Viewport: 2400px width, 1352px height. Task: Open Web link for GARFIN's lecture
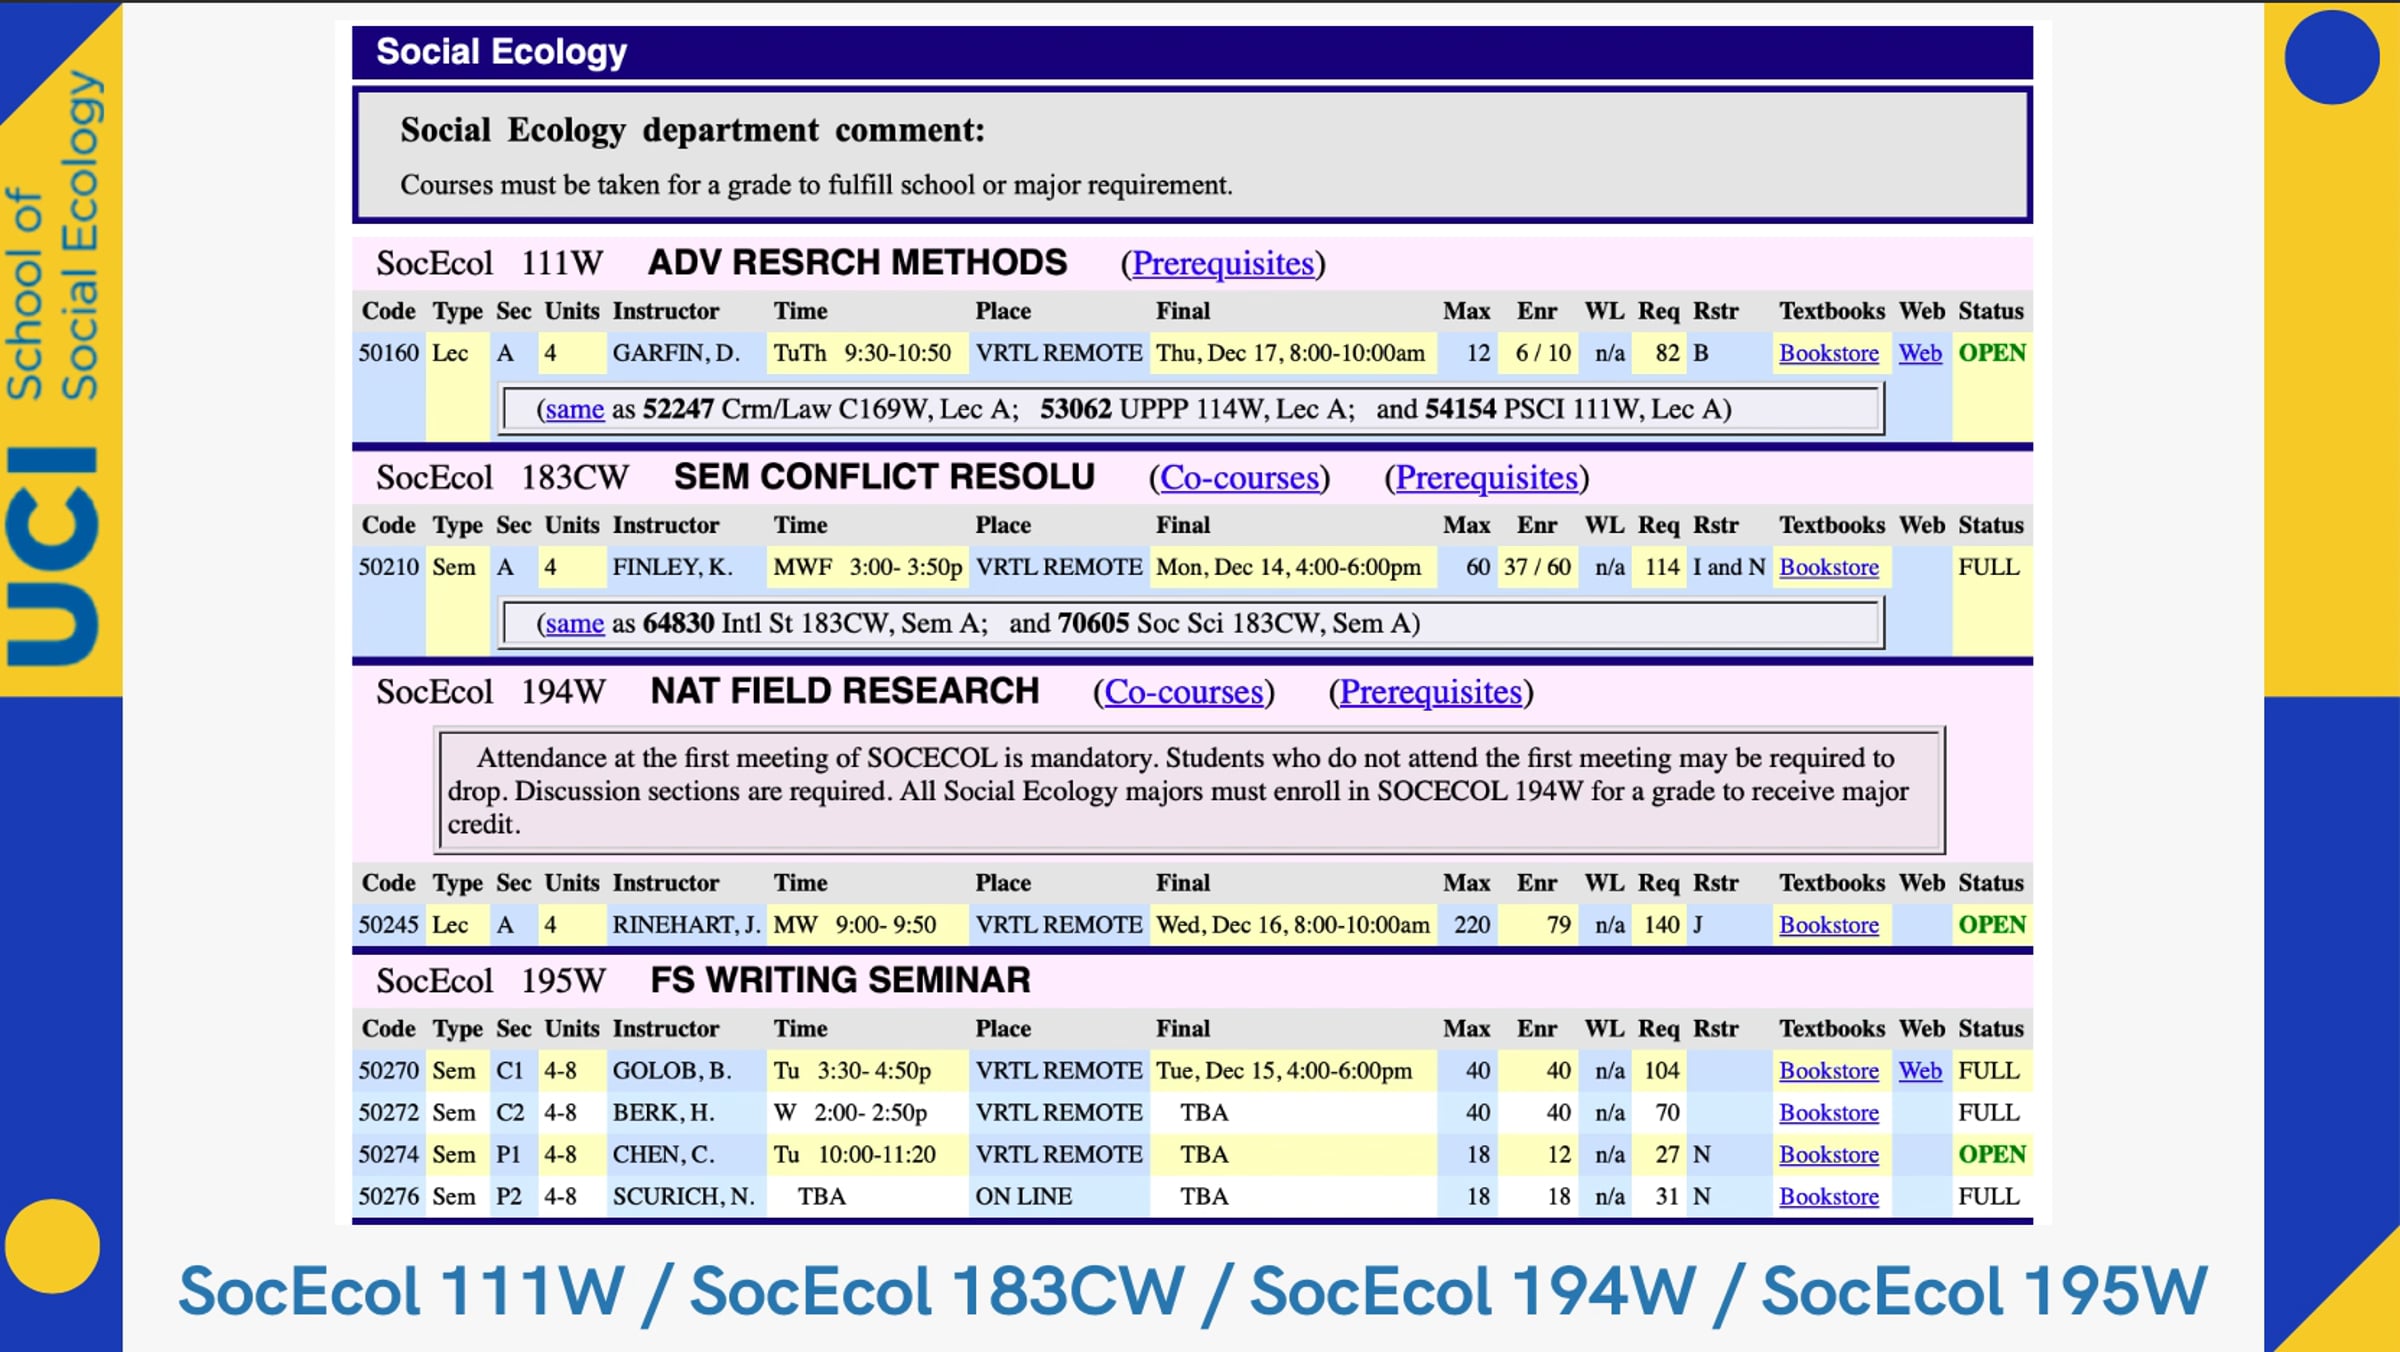tap(1920, 353)
